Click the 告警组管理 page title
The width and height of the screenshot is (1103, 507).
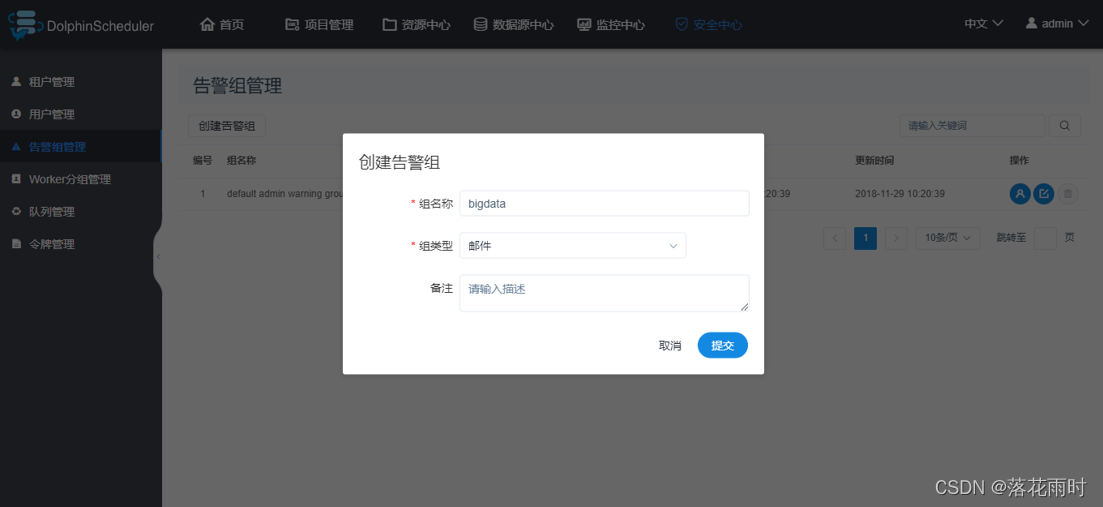[237, 86]
